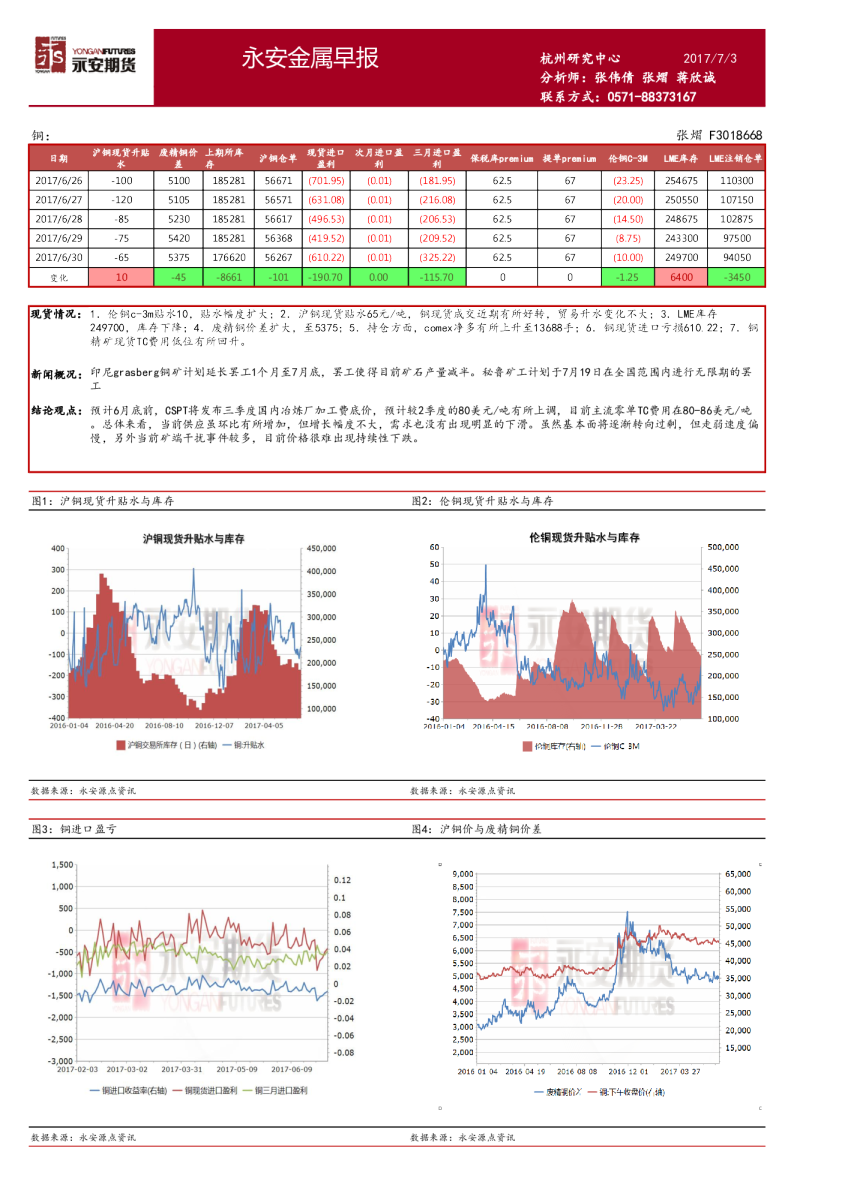
Task: Click the green change cell -115.70
Action: click(x=437, y=277)
